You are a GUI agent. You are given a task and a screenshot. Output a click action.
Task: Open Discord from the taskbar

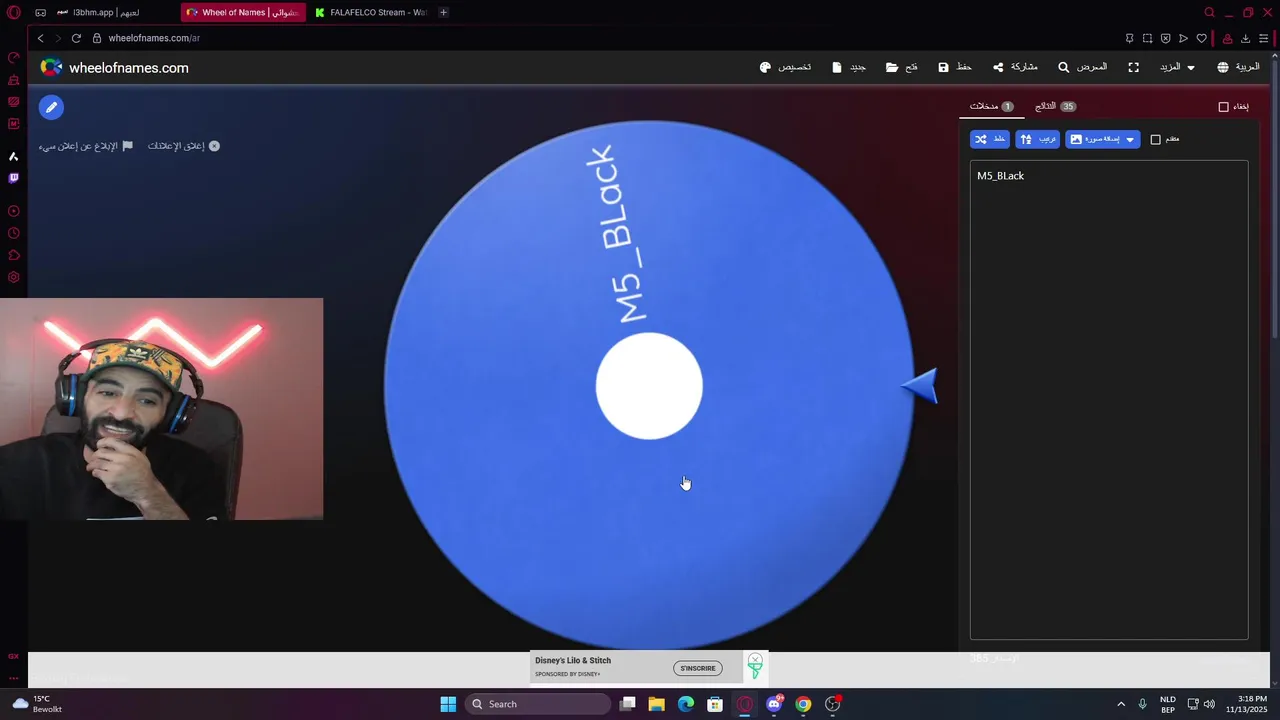pyautogui.click(x=774, y=704)
